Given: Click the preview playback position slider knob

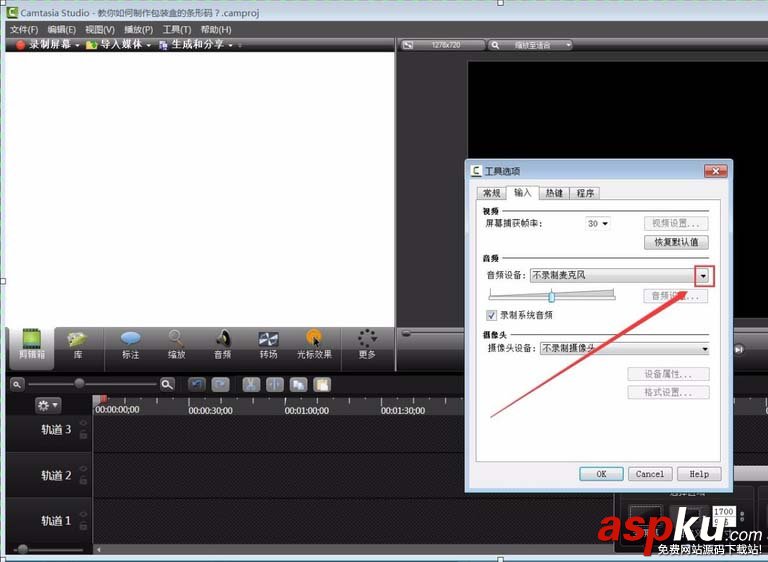Looking at the screenshot, I should 406,334.
